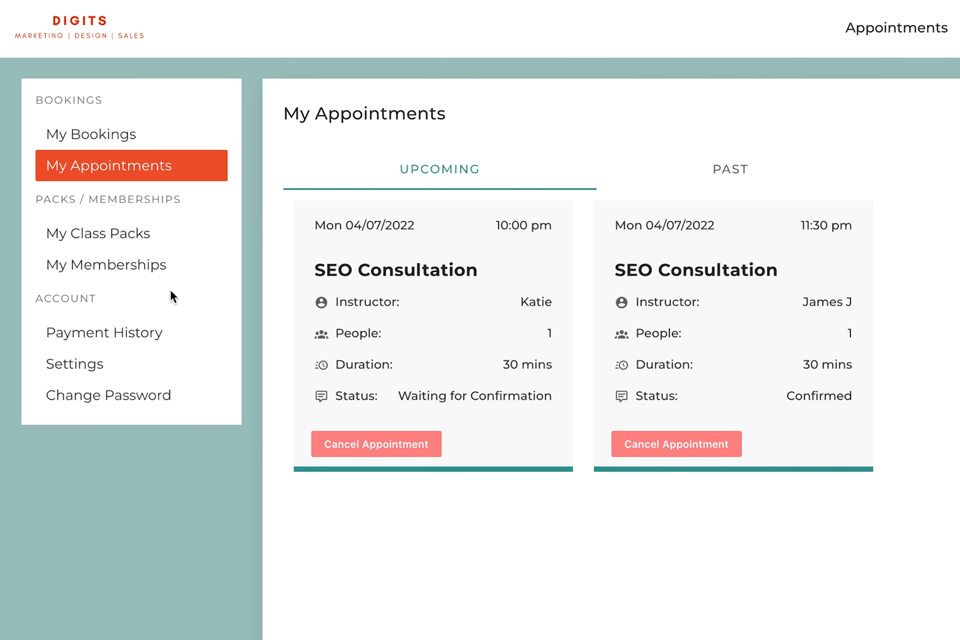This screenshot has width=960, height=640.
Task: Click the 'Waiting for Confirmation' status text
Action: [x=474, y=396]
